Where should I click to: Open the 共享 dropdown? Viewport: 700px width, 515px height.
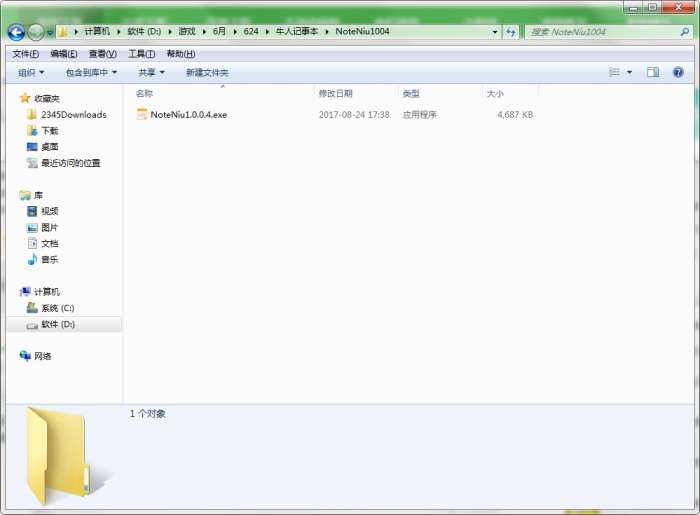pyautogui.click(x=151, y=72)
